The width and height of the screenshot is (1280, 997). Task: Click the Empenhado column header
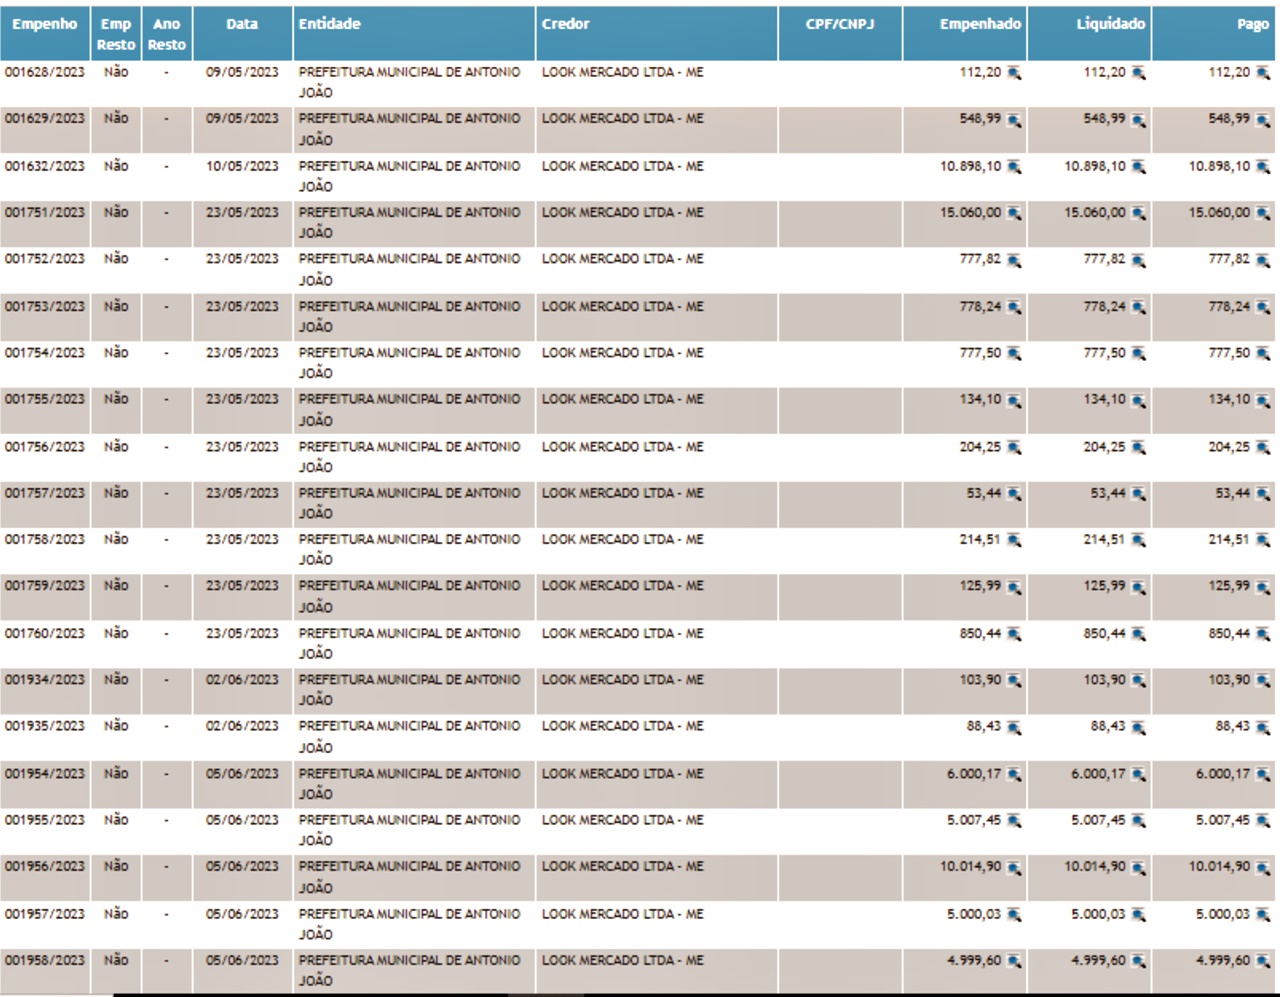coord(980,24)
